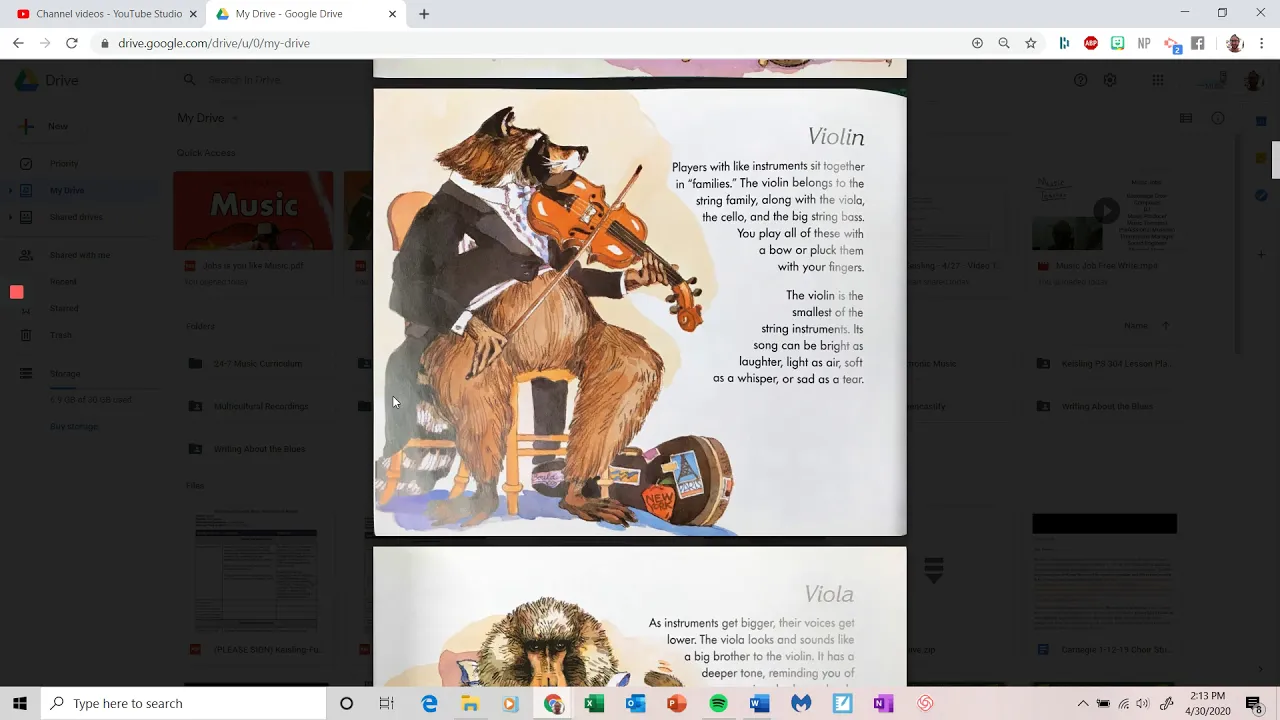Screen dimensions: 1280x720
Task: Open the Chrome profile avatar
Action: pos(1235,43)
